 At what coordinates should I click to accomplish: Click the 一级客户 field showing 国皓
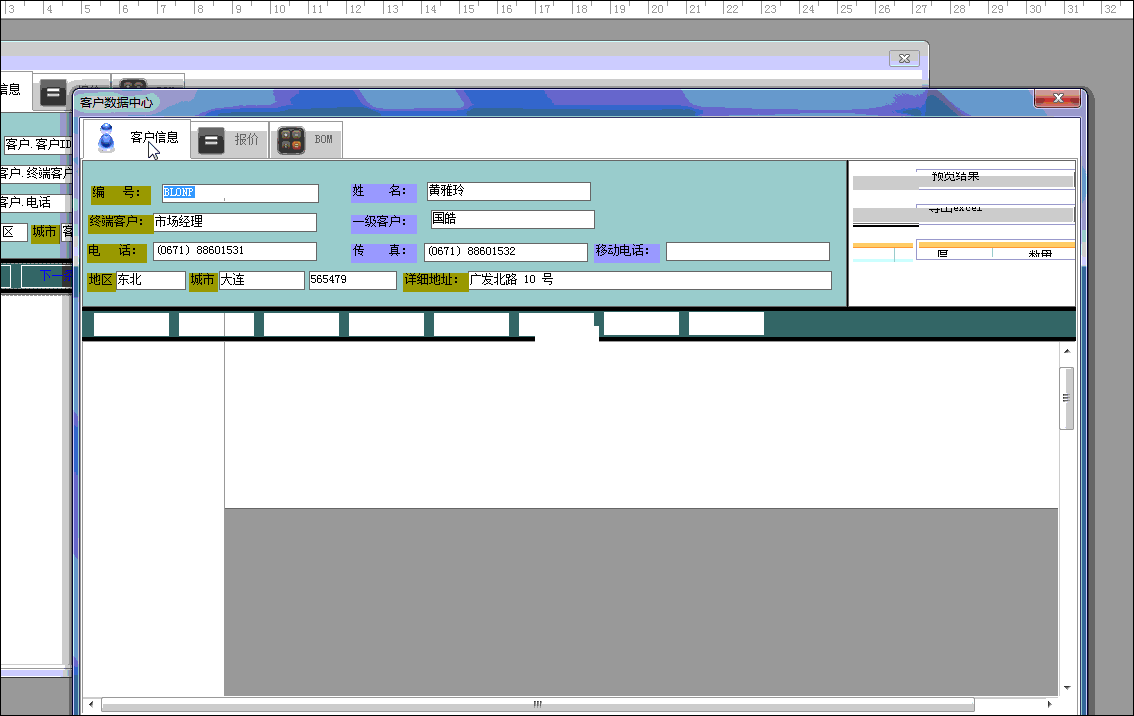[x=512, y=219]
